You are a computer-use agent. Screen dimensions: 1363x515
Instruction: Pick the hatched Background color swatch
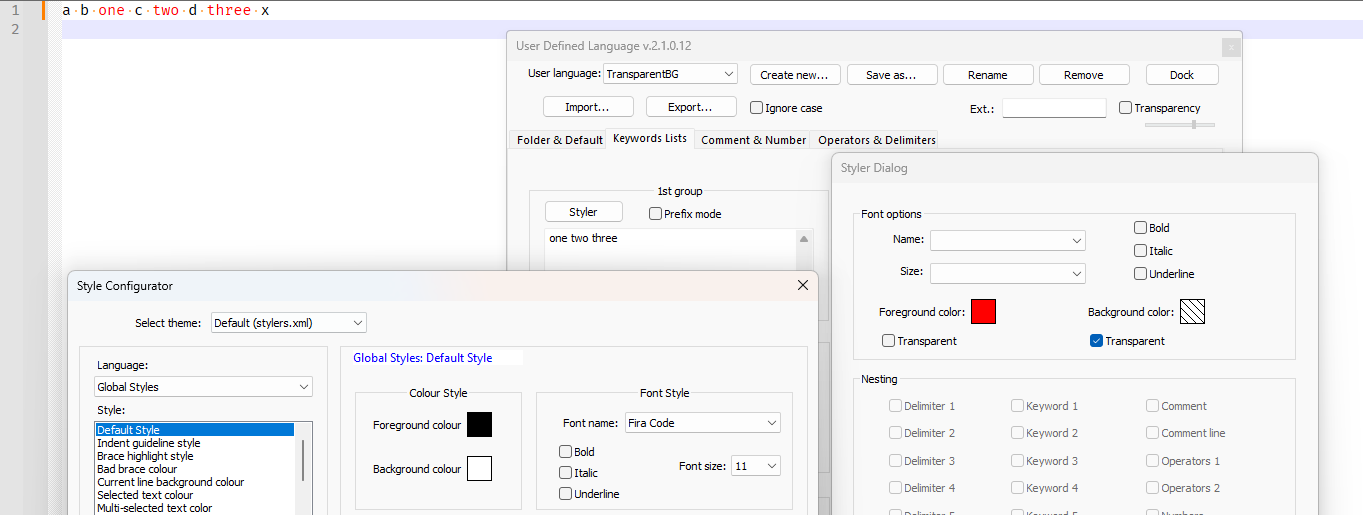coord(1192,312)
